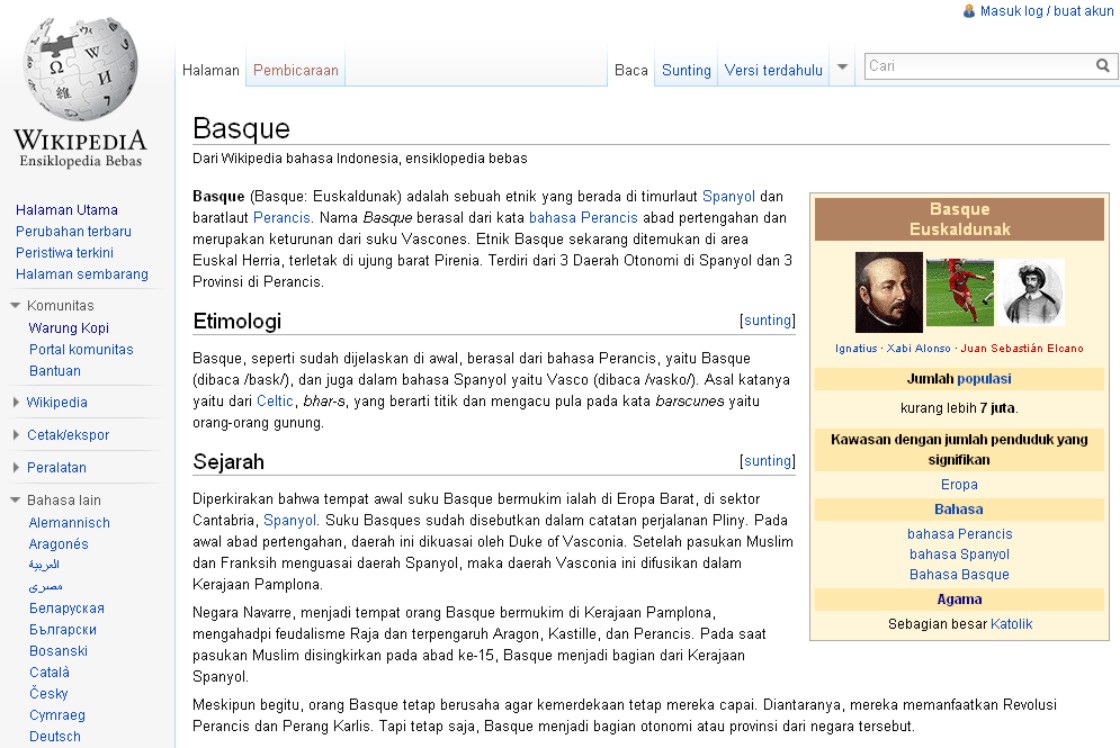
Task: Switch to Беларуская language version
Action: click(66, 608)
